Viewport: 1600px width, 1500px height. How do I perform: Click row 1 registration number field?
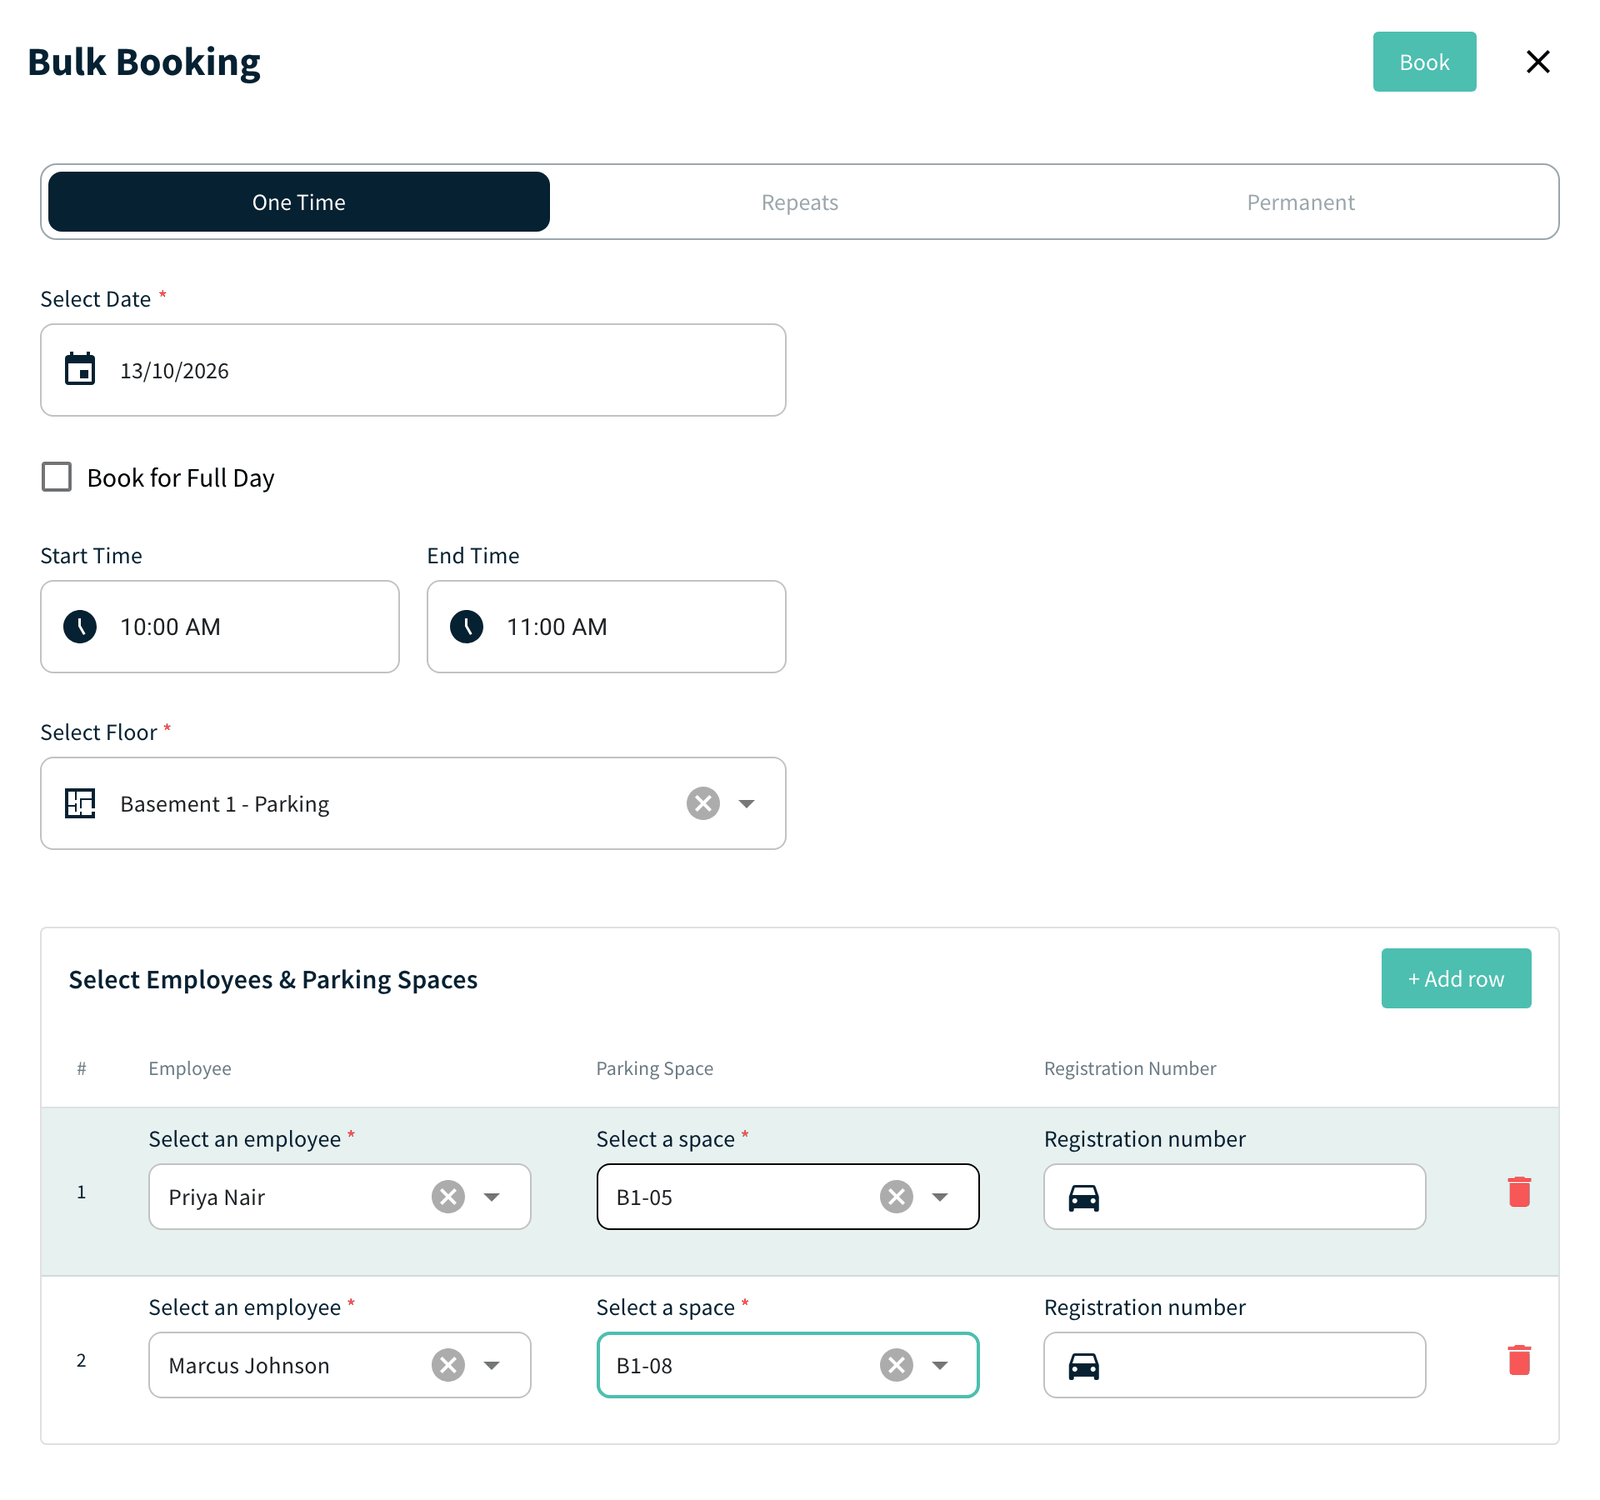coord(1235,1197)
